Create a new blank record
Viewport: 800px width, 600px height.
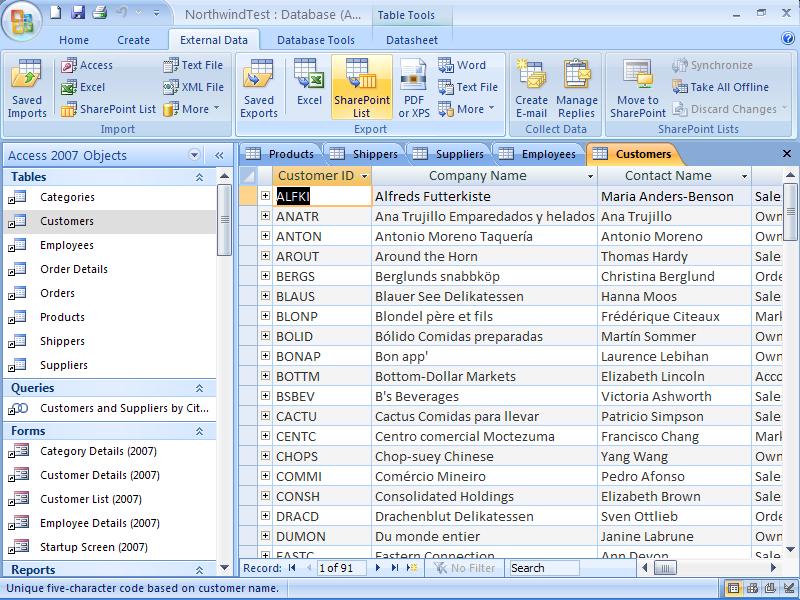pos(412,568)
